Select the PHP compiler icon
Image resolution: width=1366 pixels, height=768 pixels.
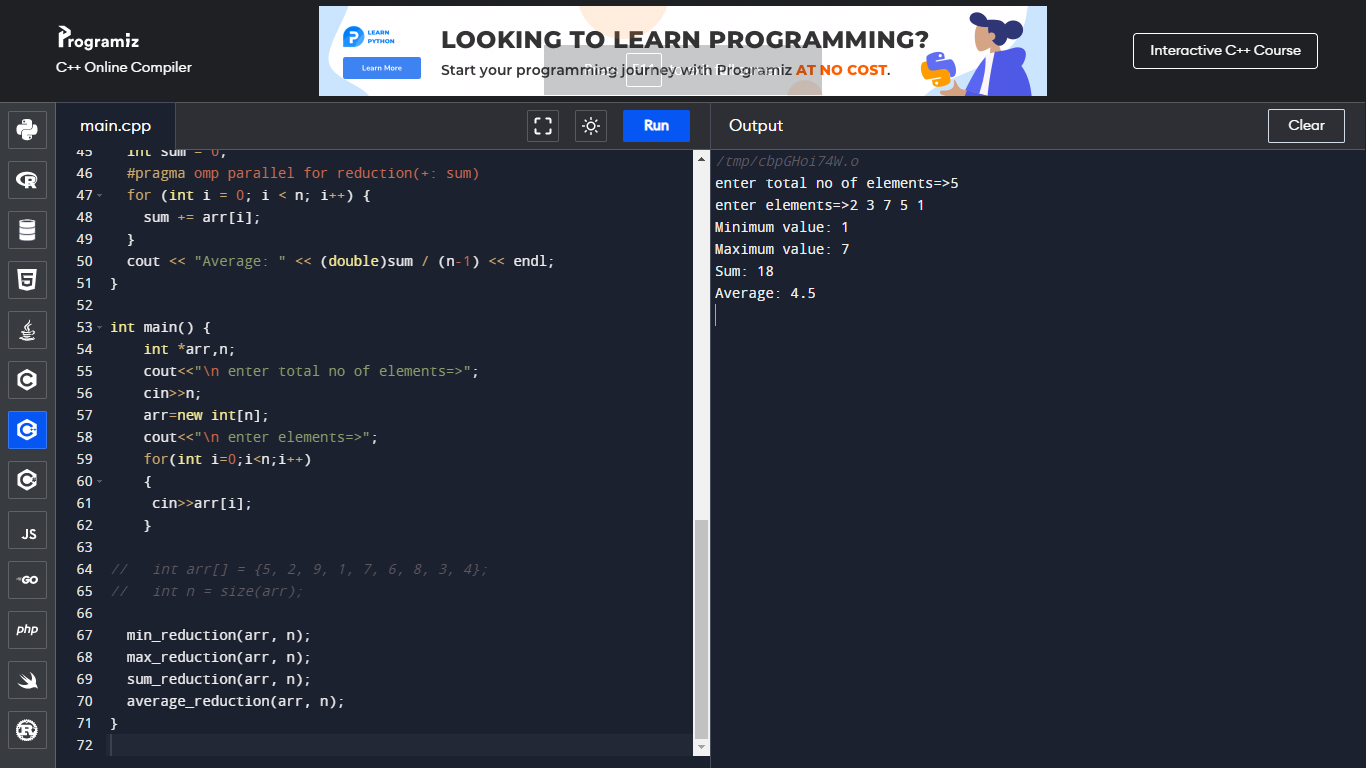click(27, 629)
